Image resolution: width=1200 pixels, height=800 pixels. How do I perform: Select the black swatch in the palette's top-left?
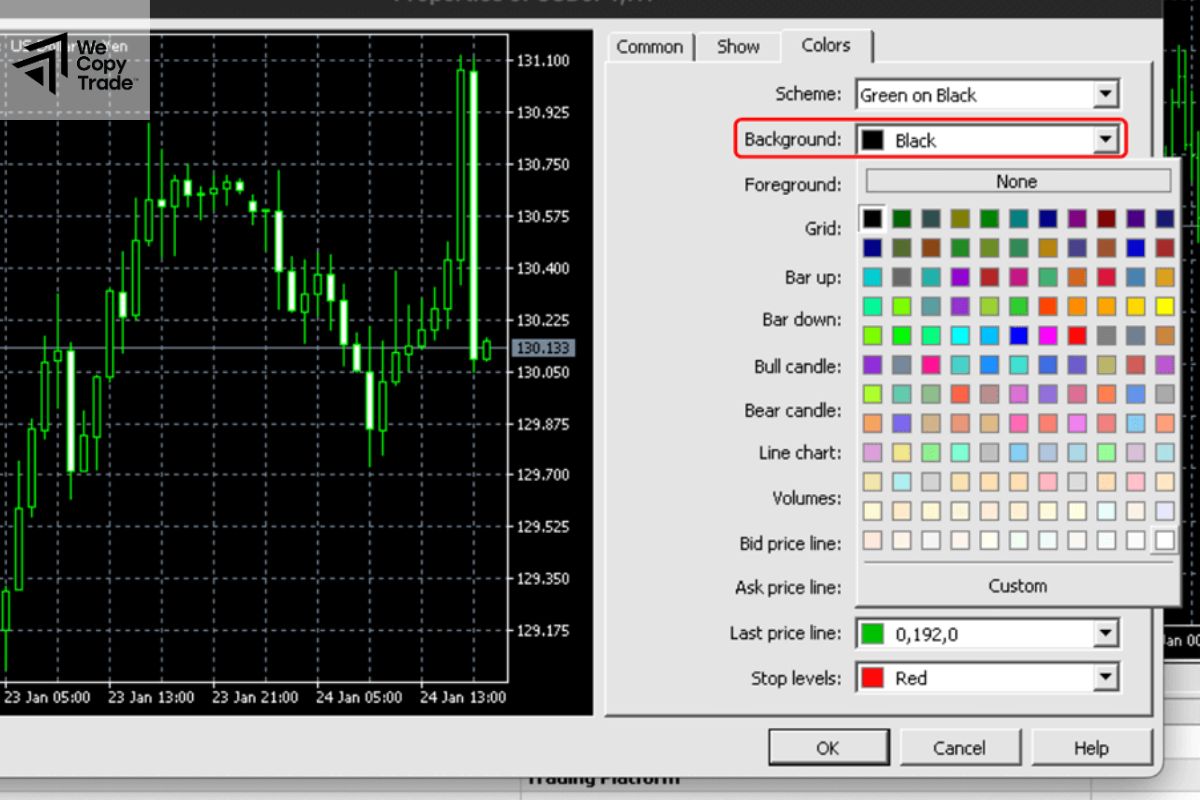[874, 218]
